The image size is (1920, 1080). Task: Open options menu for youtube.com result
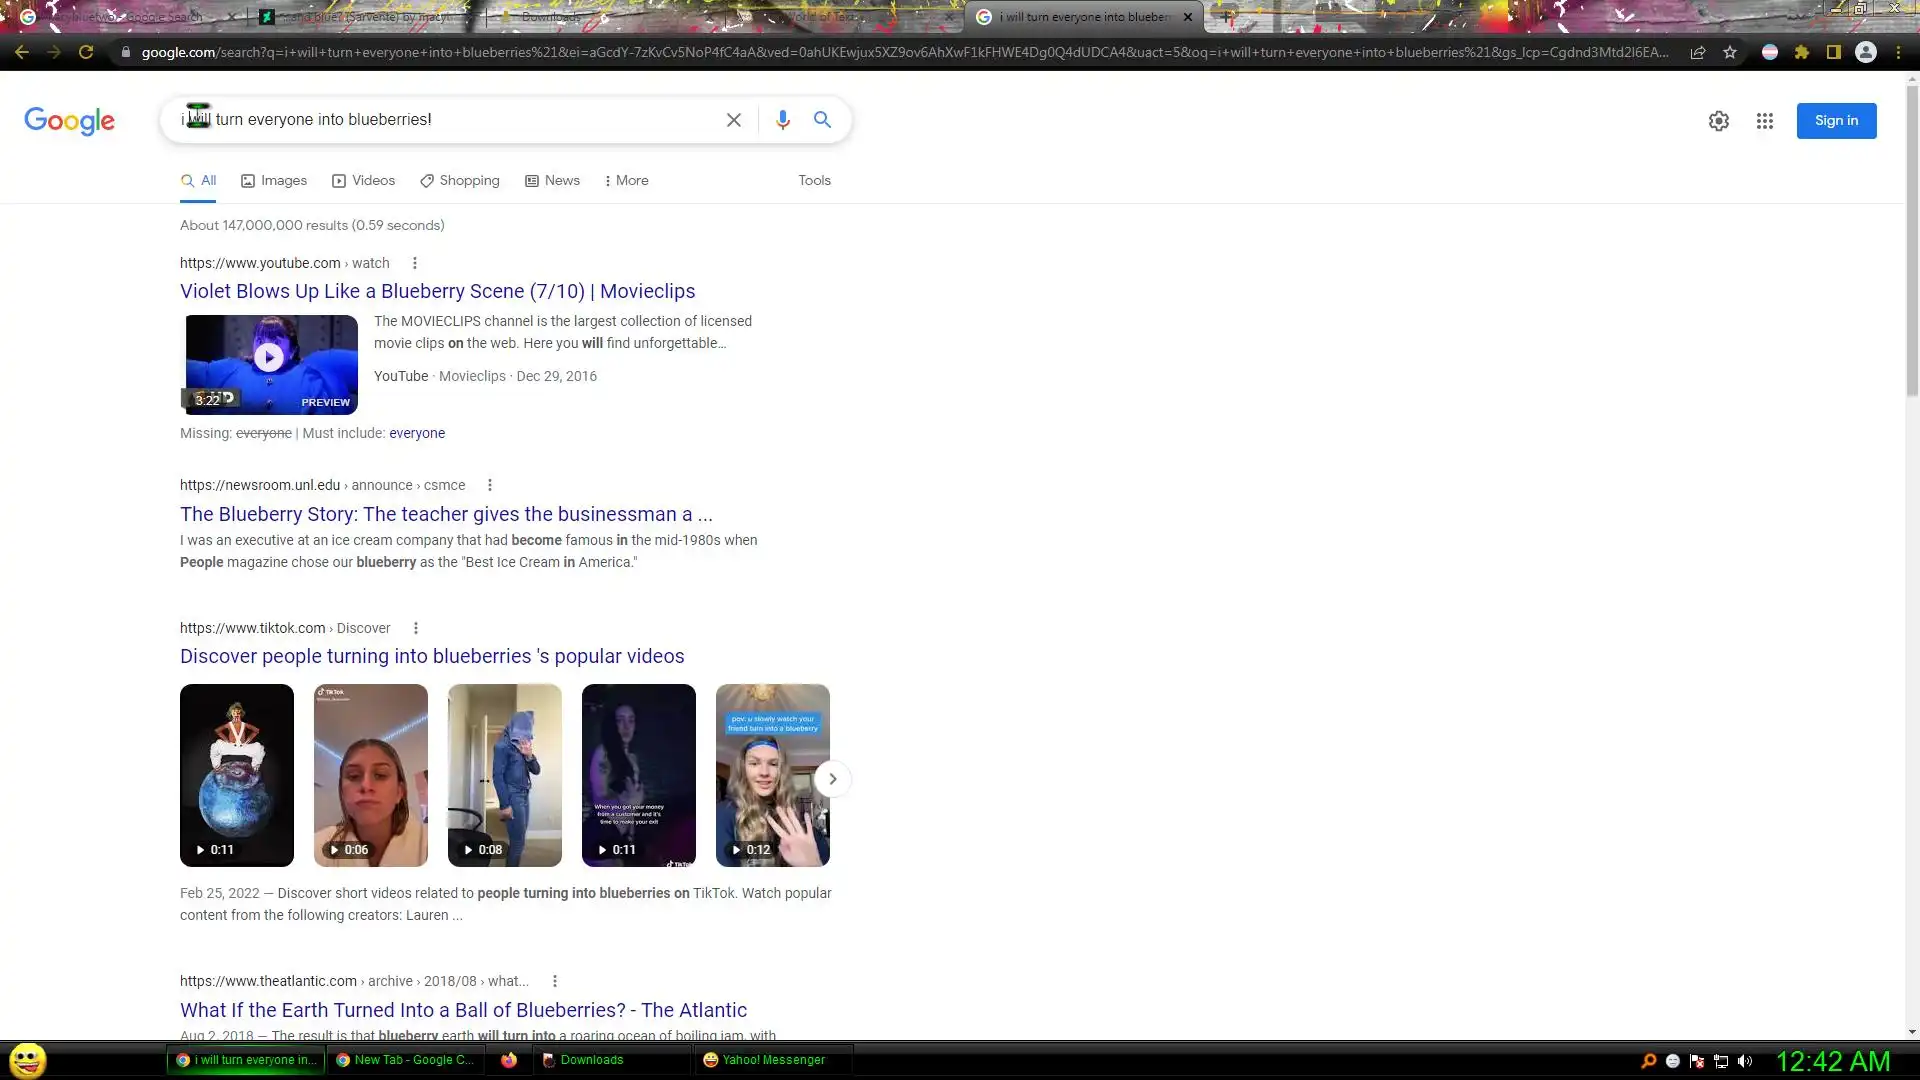tap(415, 263)
